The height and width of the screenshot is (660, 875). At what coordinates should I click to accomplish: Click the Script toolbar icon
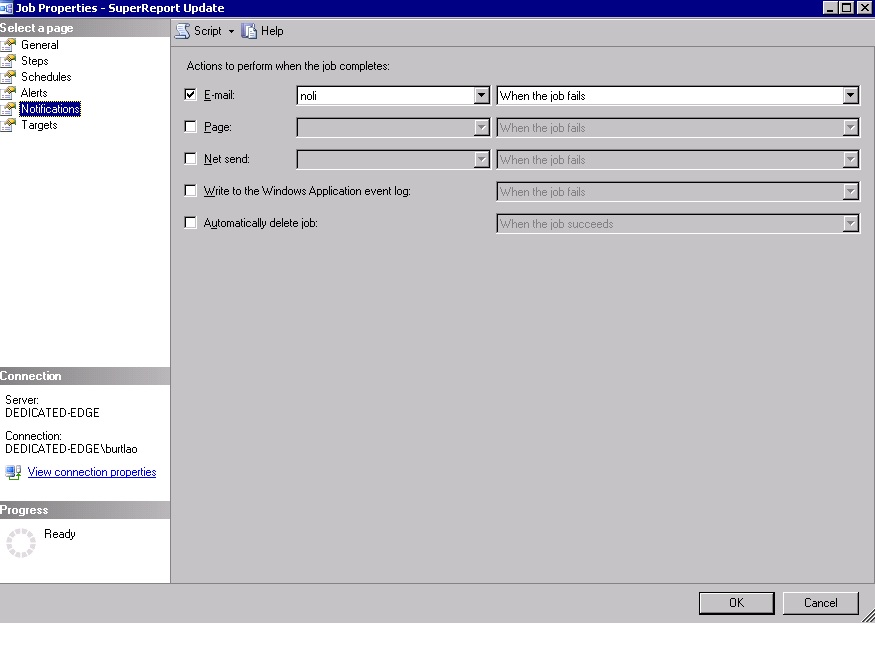[x=182, y=31]
